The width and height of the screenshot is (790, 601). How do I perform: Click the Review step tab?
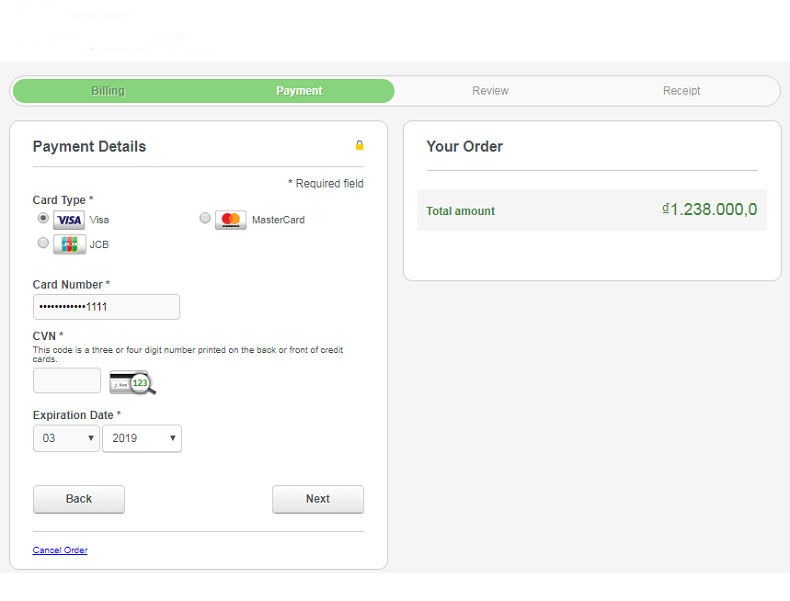point(490,91)
